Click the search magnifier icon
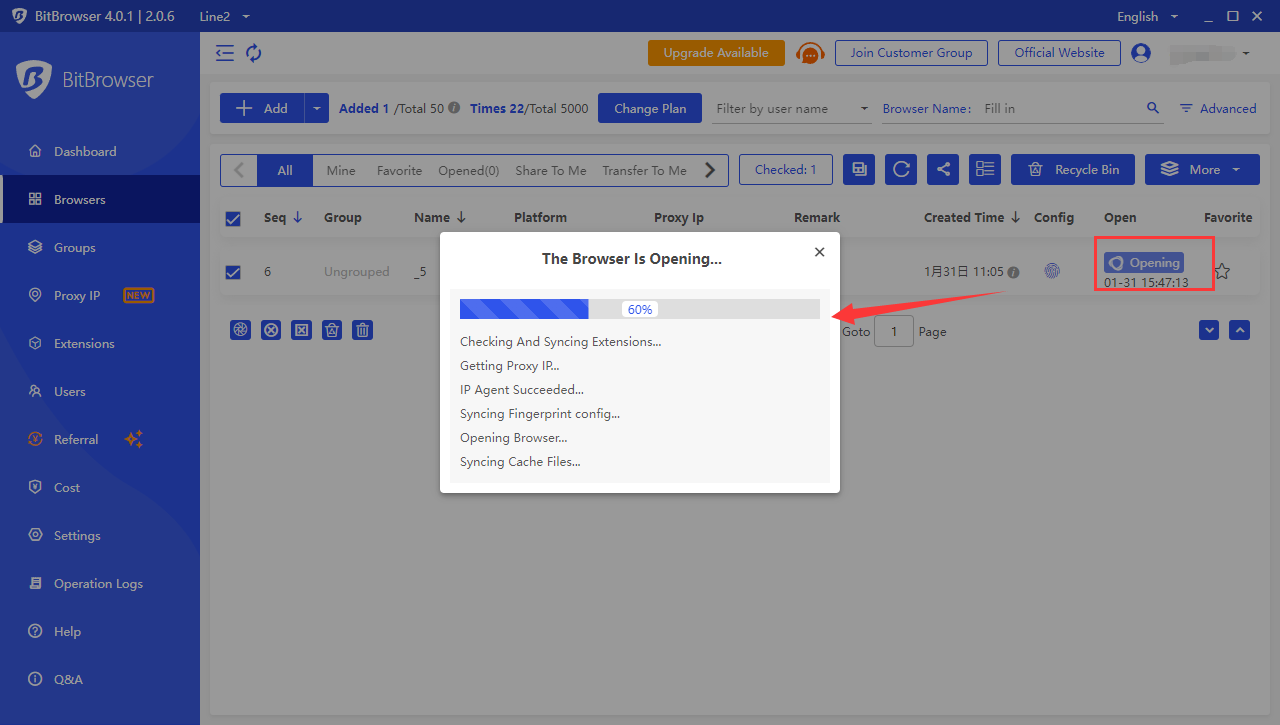Screen dimensions: 1280x725 click(x=1153, y=108)
